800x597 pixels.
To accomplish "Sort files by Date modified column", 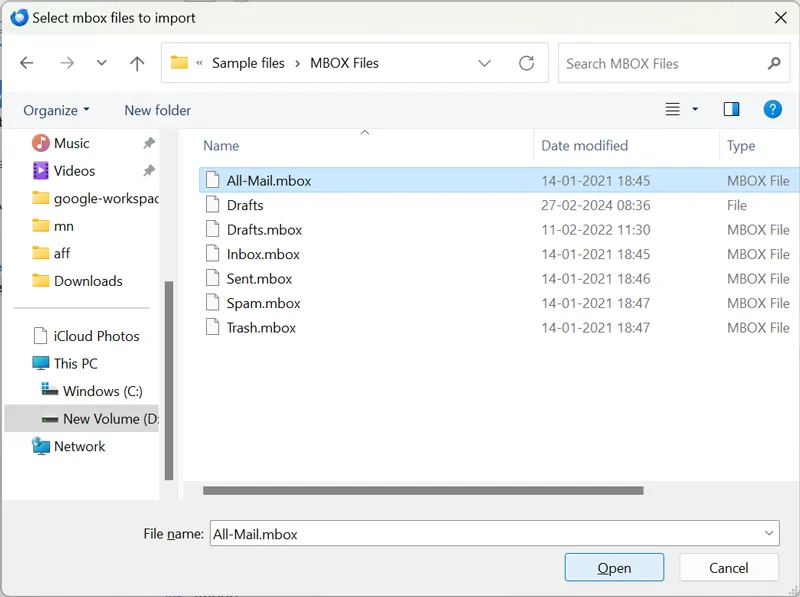I will click(x=585, y=145).
